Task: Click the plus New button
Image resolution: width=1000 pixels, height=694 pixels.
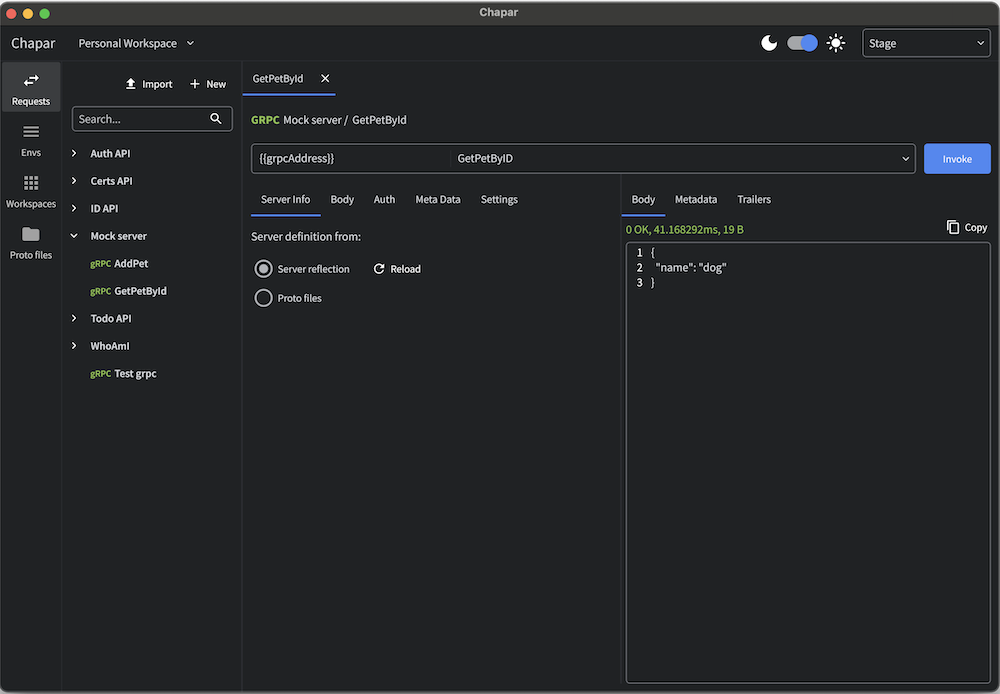Action: click(x=208, y=84)
